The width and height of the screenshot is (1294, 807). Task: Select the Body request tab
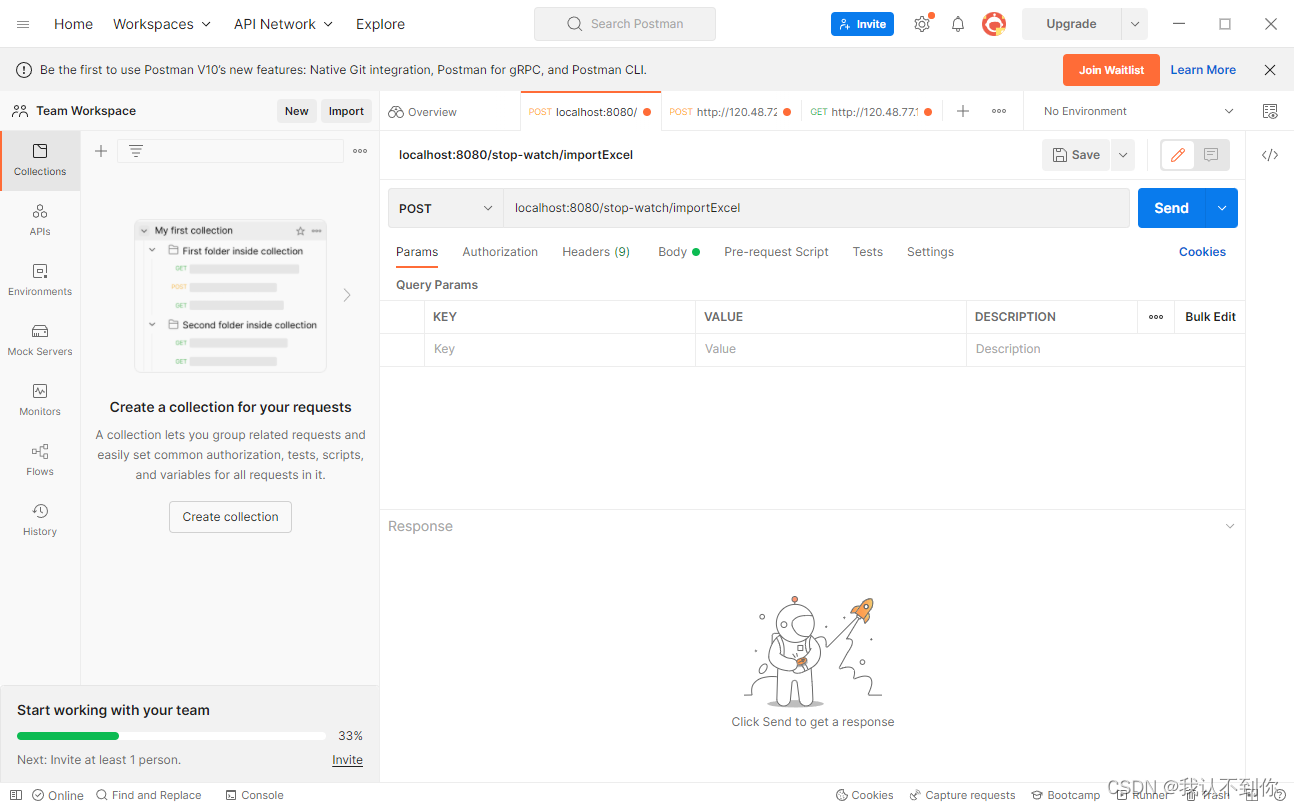click(679, 252)
